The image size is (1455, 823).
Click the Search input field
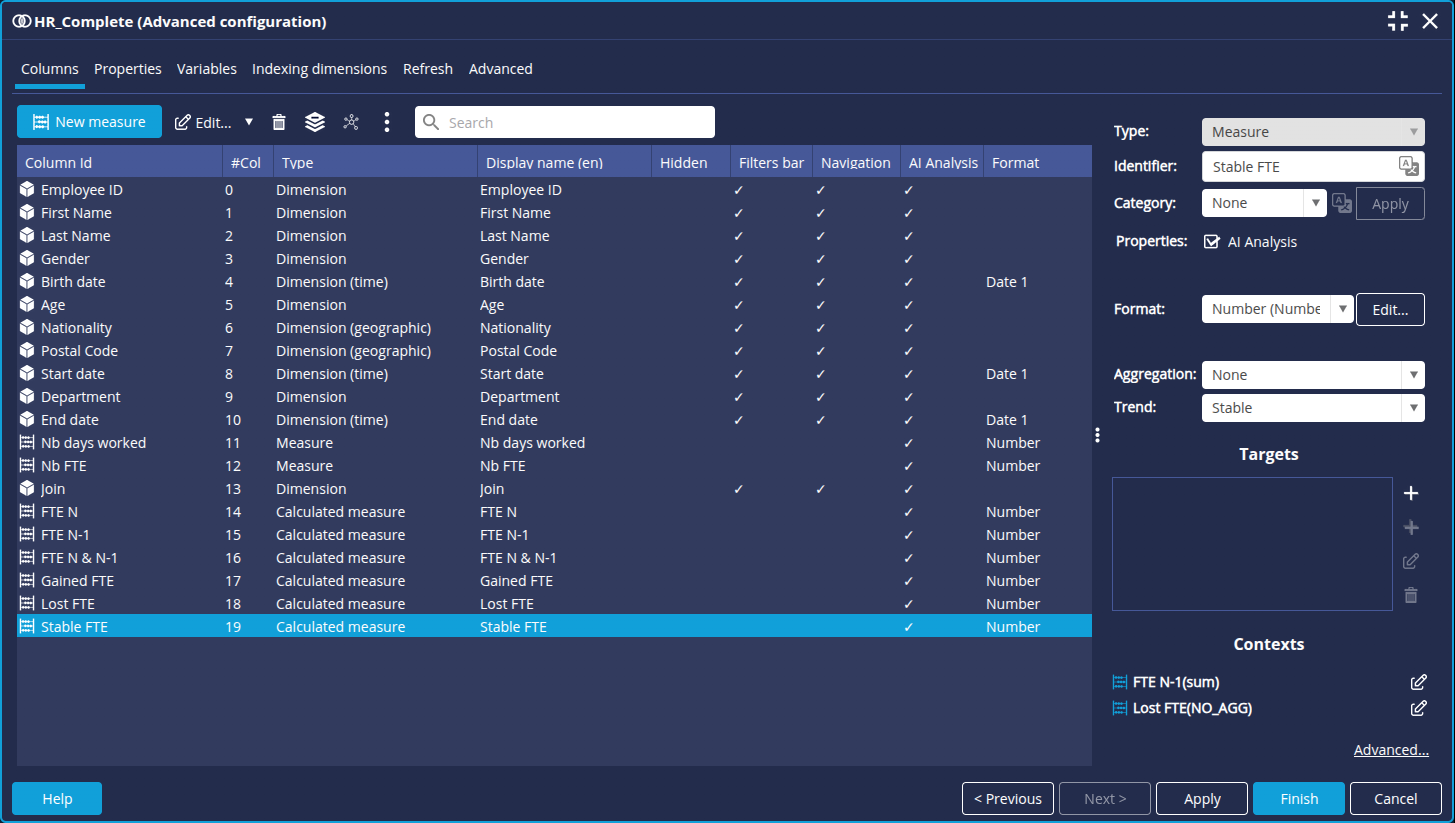pos(565,122)
